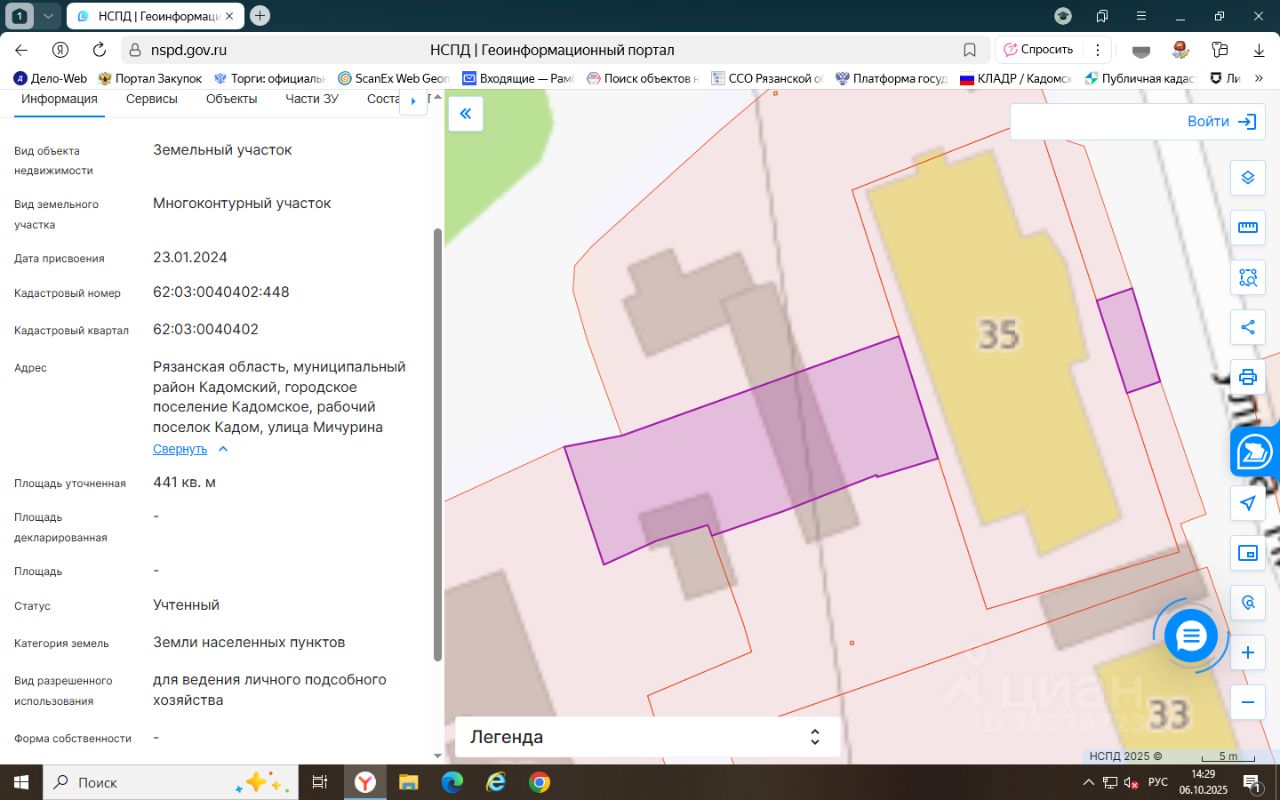Click the Спросить assistant button

(x=1038, y=50)
